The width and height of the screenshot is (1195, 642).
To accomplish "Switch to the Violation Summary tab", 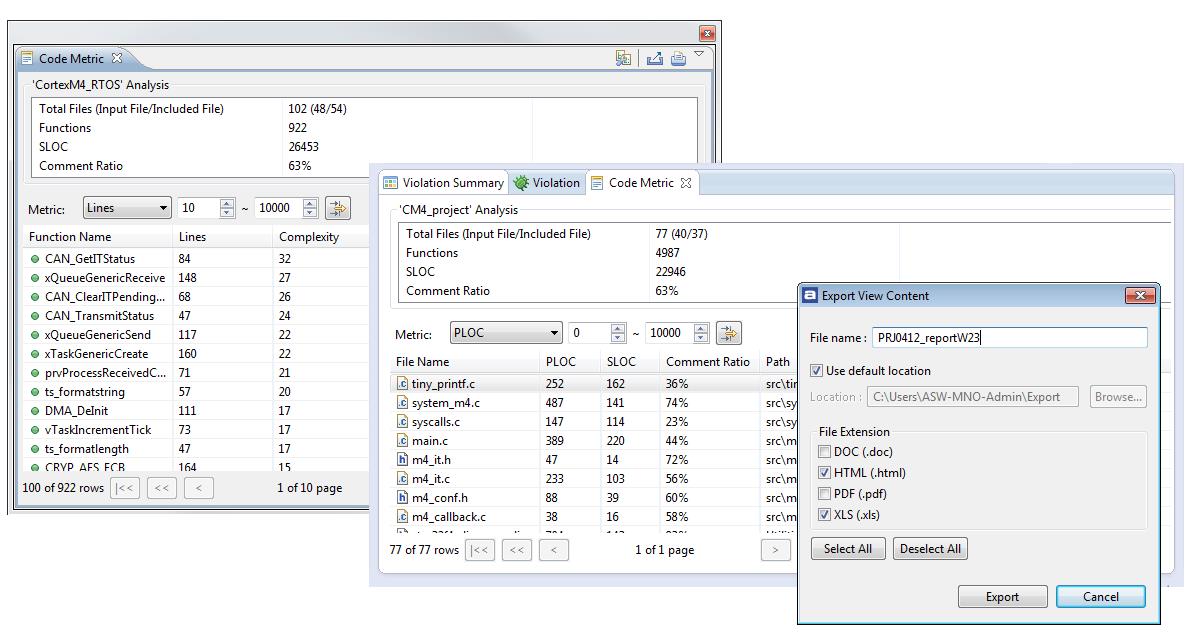I will 443,183.
